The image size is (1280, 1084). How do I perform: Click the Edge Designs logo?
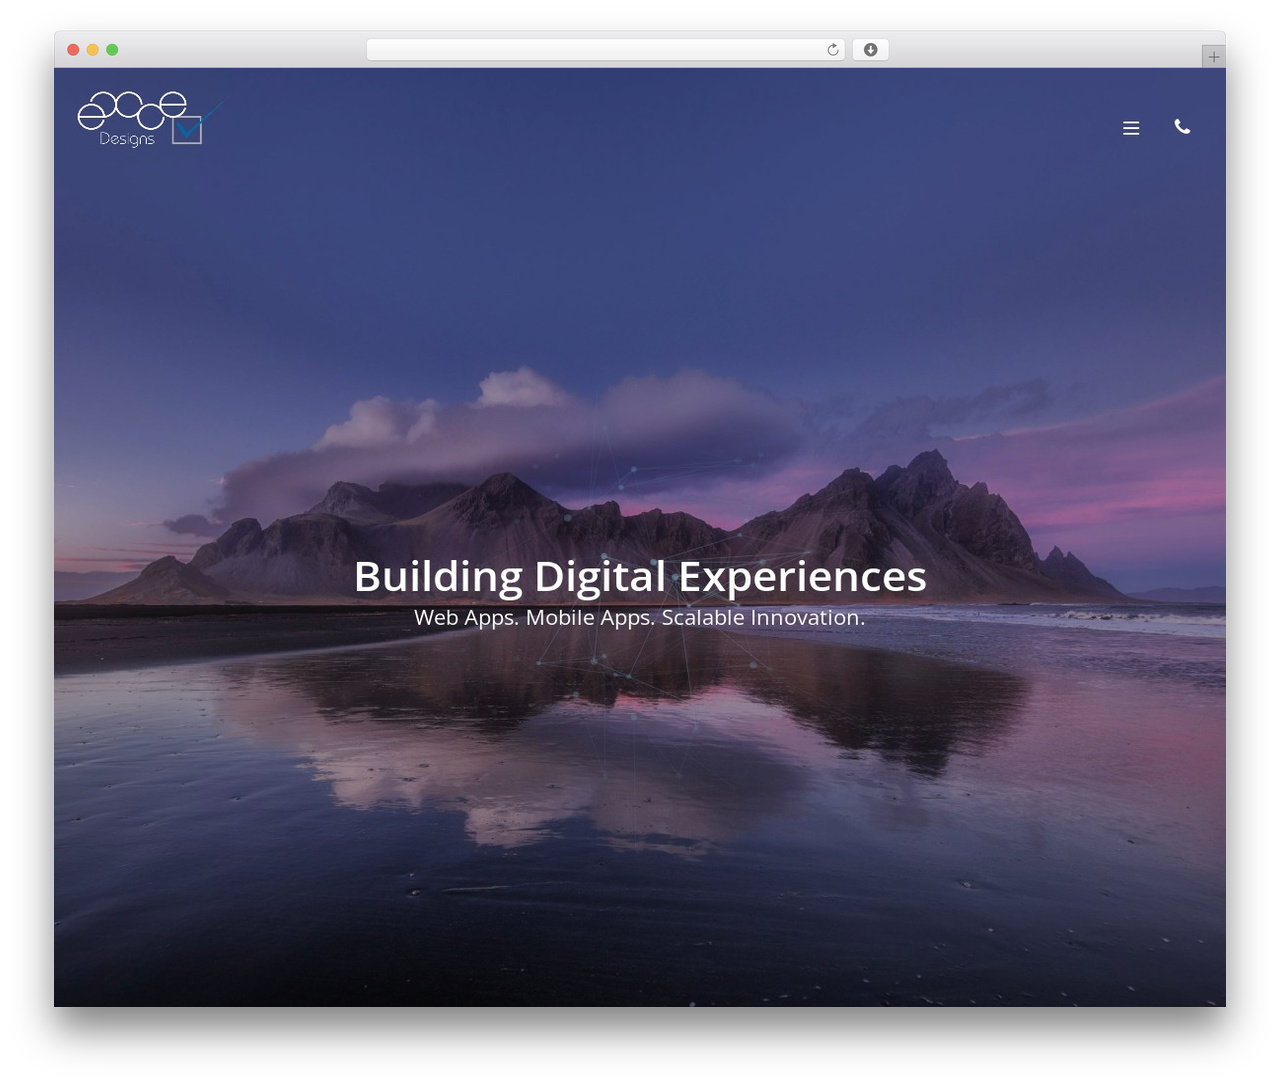150,119
